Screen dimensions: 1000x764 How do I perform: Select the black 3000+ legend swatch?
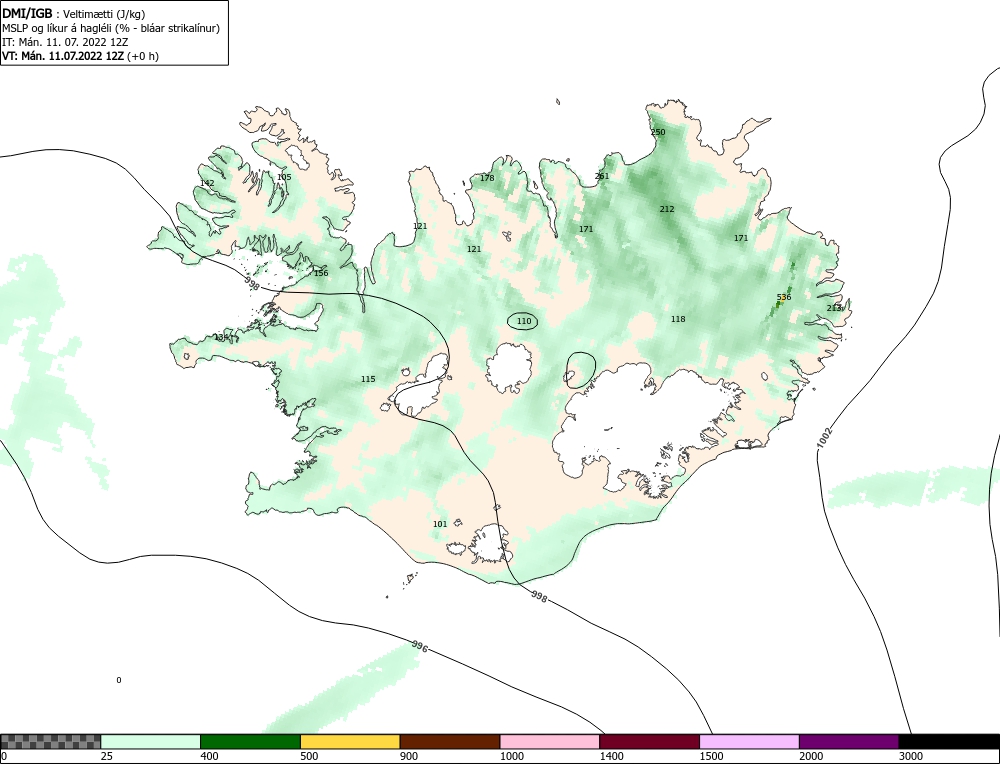pyautogui.click(x=949, y=741)
